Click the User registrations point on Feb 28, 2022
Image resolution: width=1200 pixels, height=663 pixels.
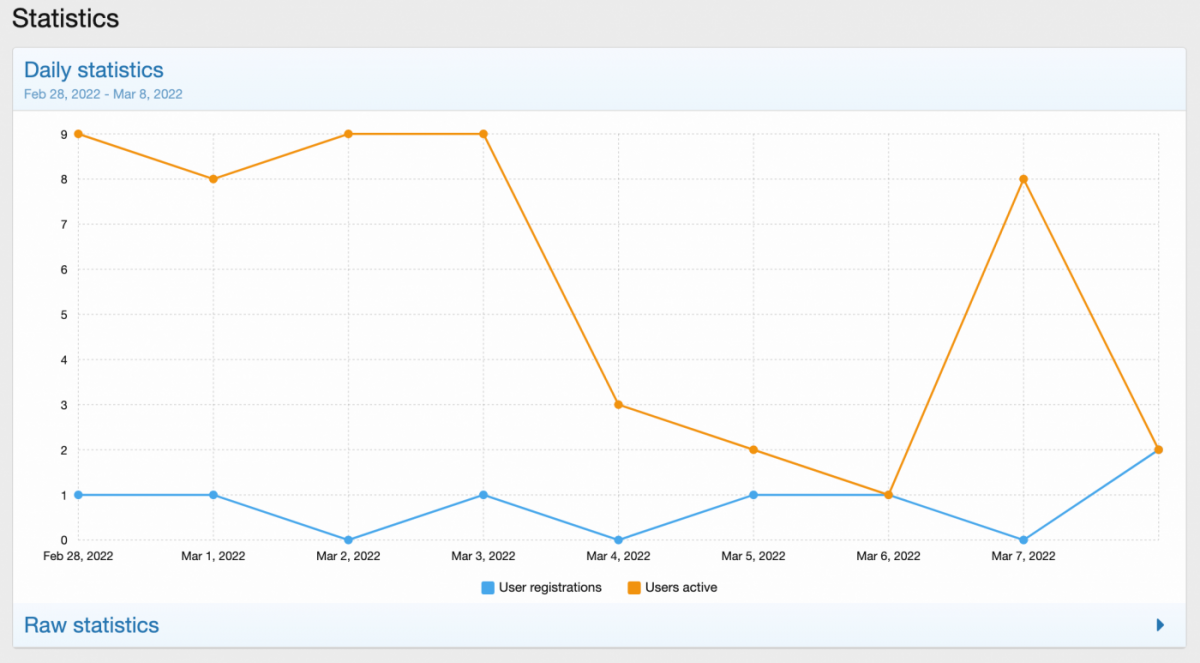78,495
